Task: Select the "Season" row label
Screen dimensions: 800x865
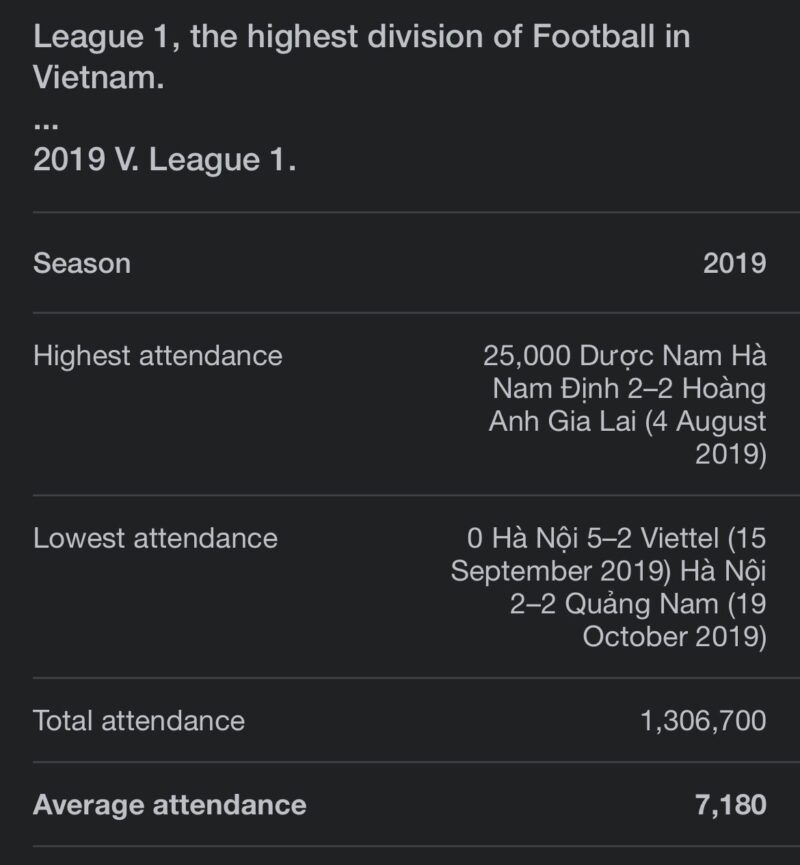Action: tap(82, 263)
